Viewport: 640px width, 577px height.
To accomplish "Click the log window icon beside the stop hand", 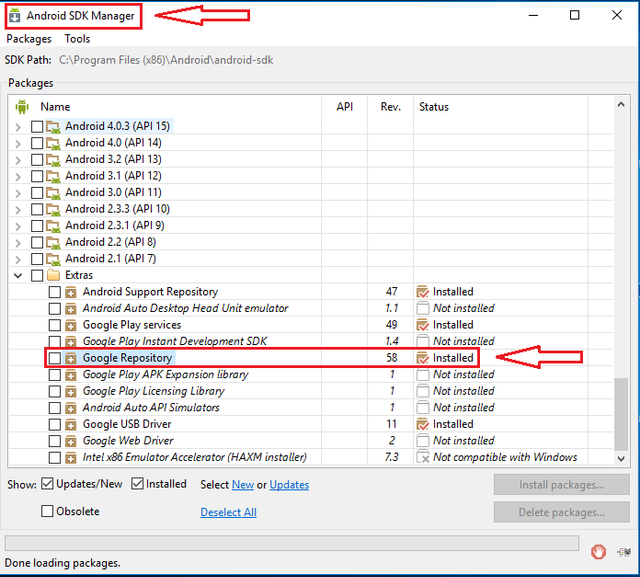I will tap(624, 552).
